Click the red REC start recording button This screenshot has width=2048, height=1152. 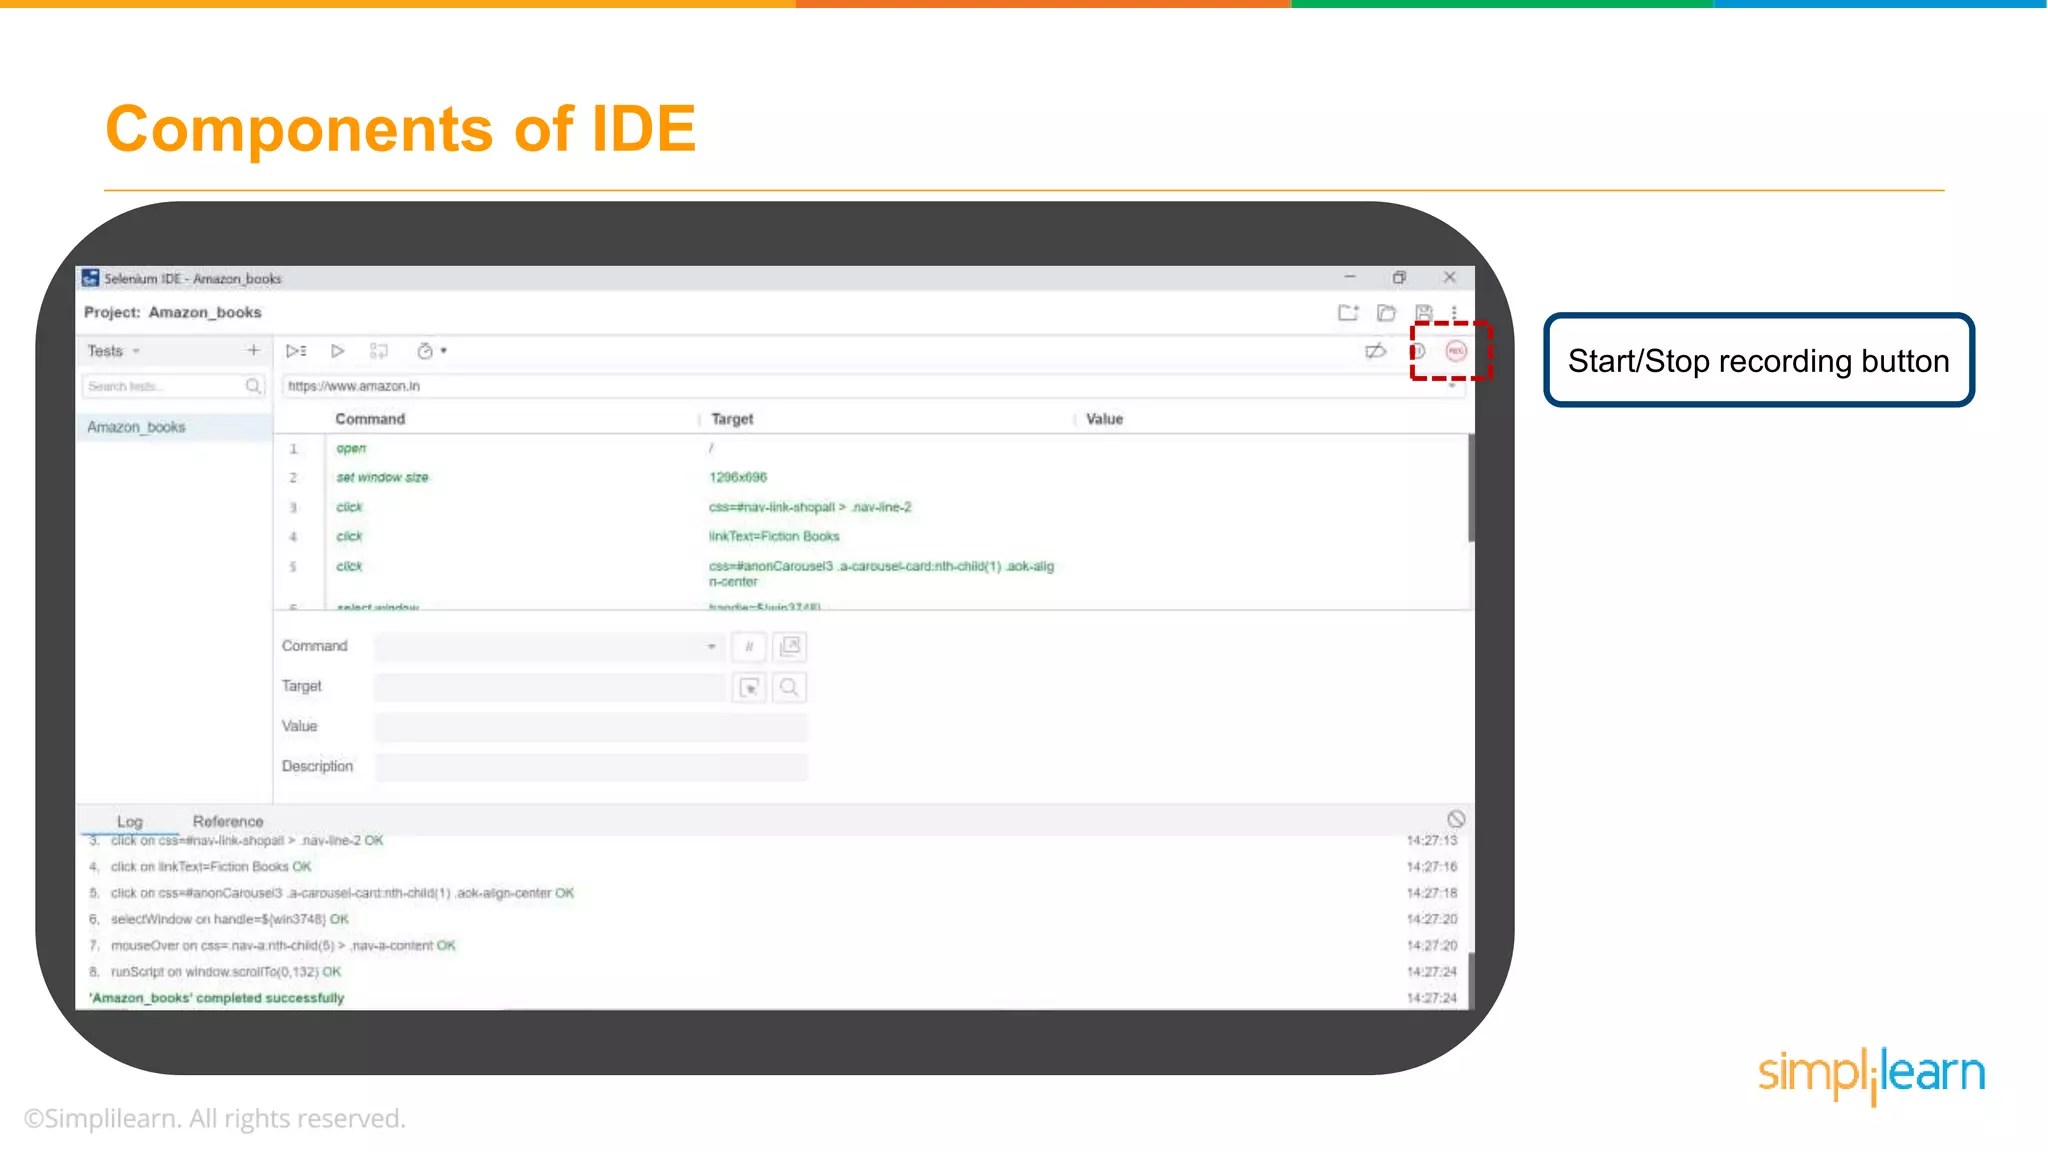tap(1456, 351)
